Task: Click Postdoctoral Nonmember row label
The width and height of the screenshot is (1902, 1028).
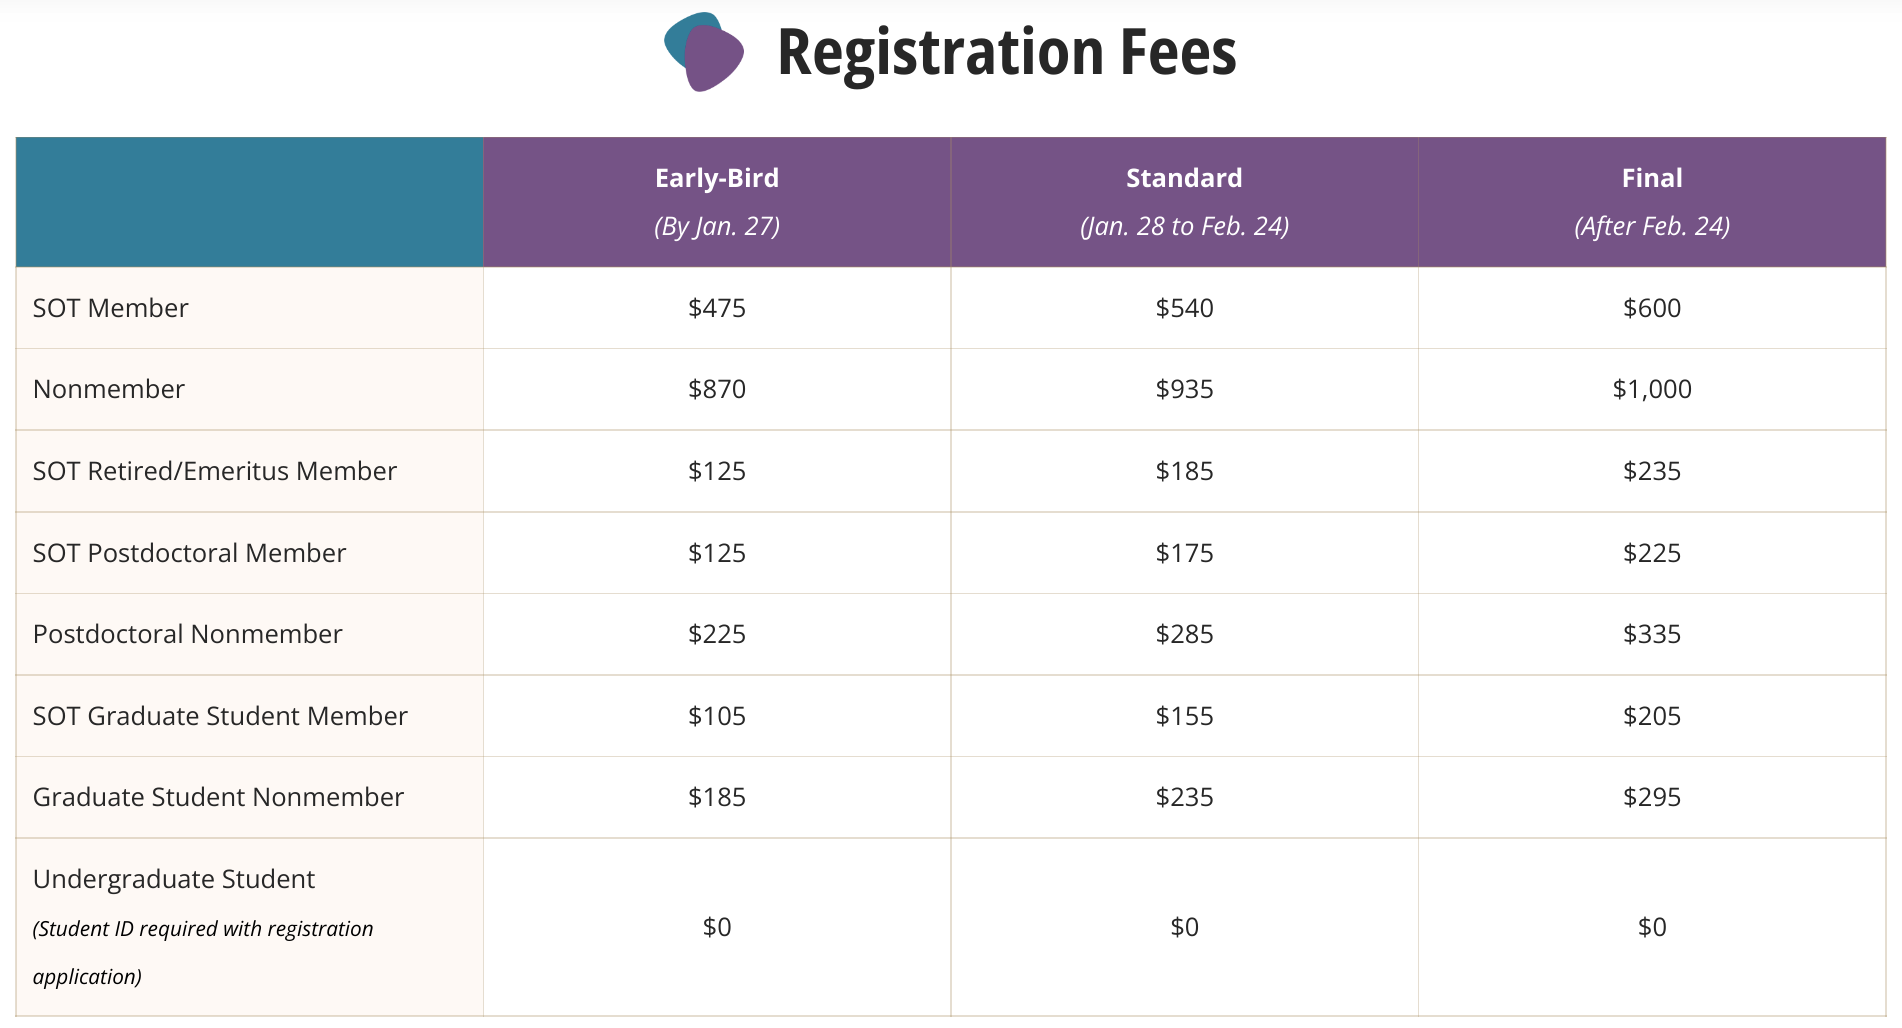Action: (187, 634)
